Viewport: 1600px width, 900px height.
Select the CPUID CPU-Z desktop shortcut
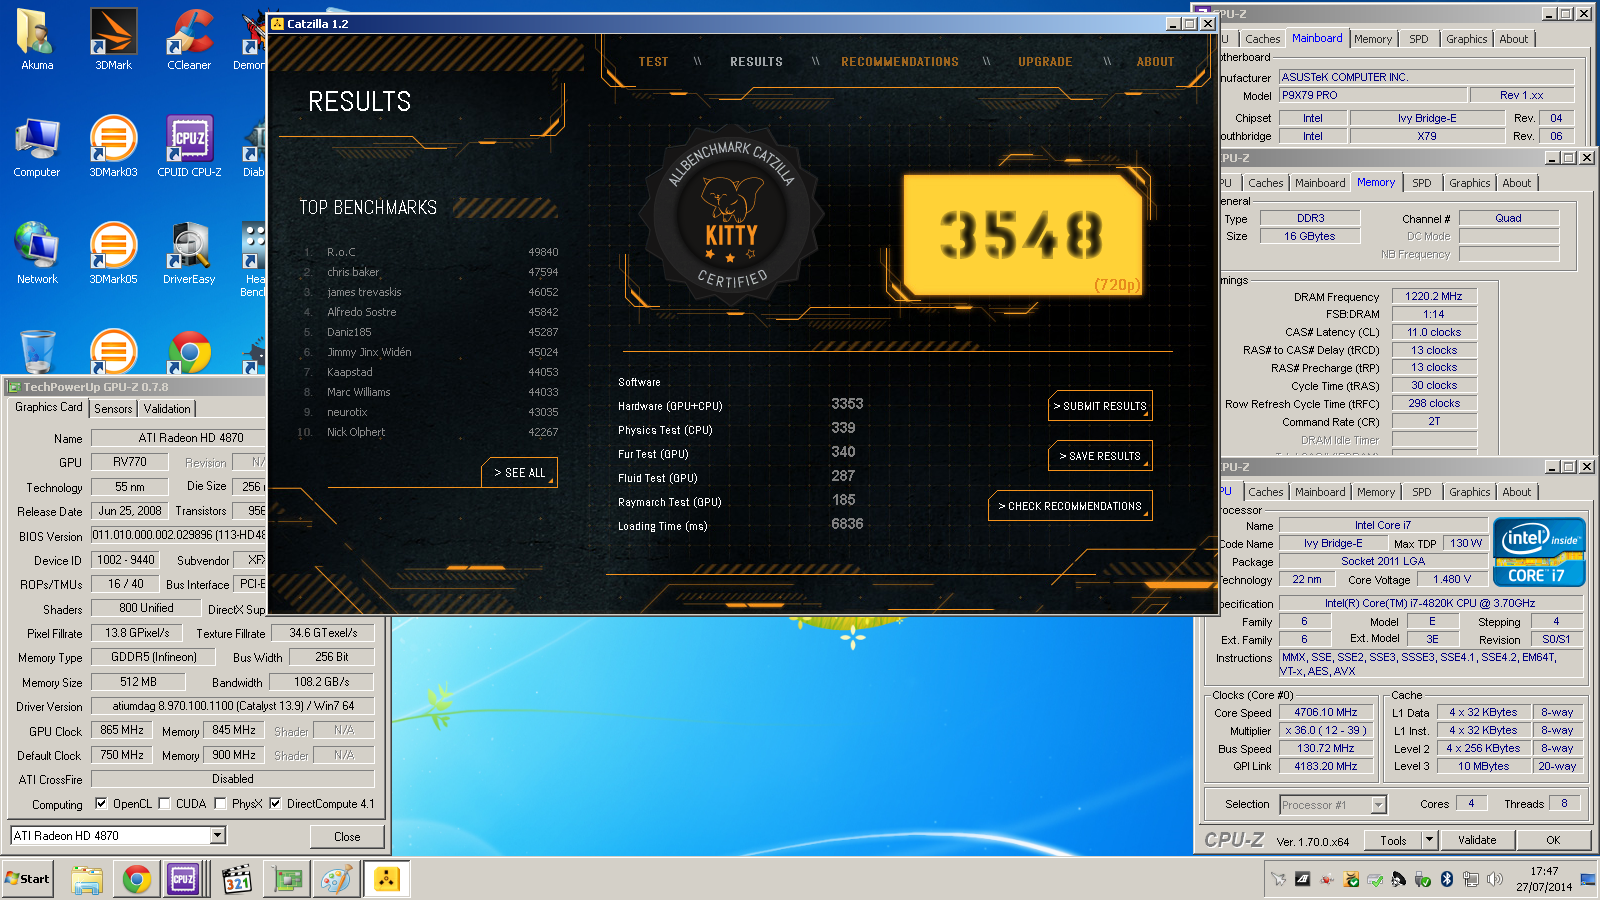click(189, 147)
